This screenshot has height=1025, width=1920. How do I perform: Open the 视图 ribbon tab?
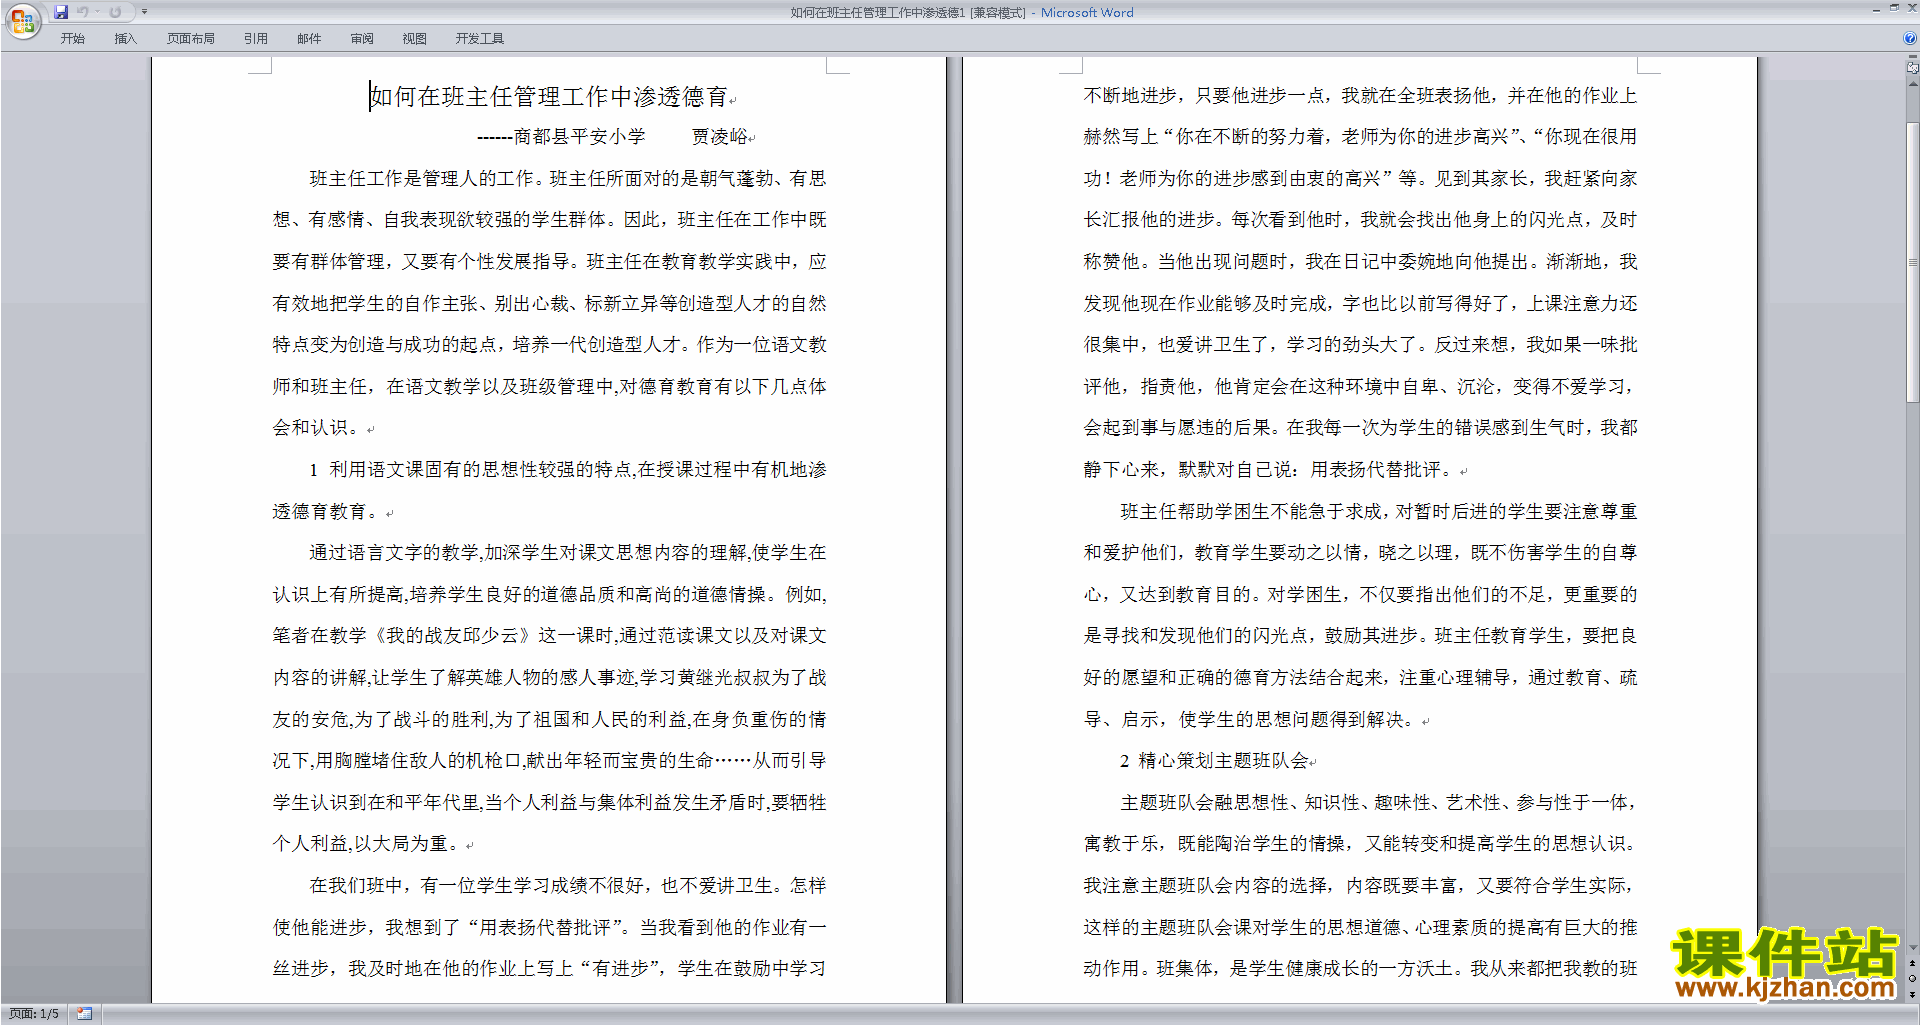tap(414, 39)
